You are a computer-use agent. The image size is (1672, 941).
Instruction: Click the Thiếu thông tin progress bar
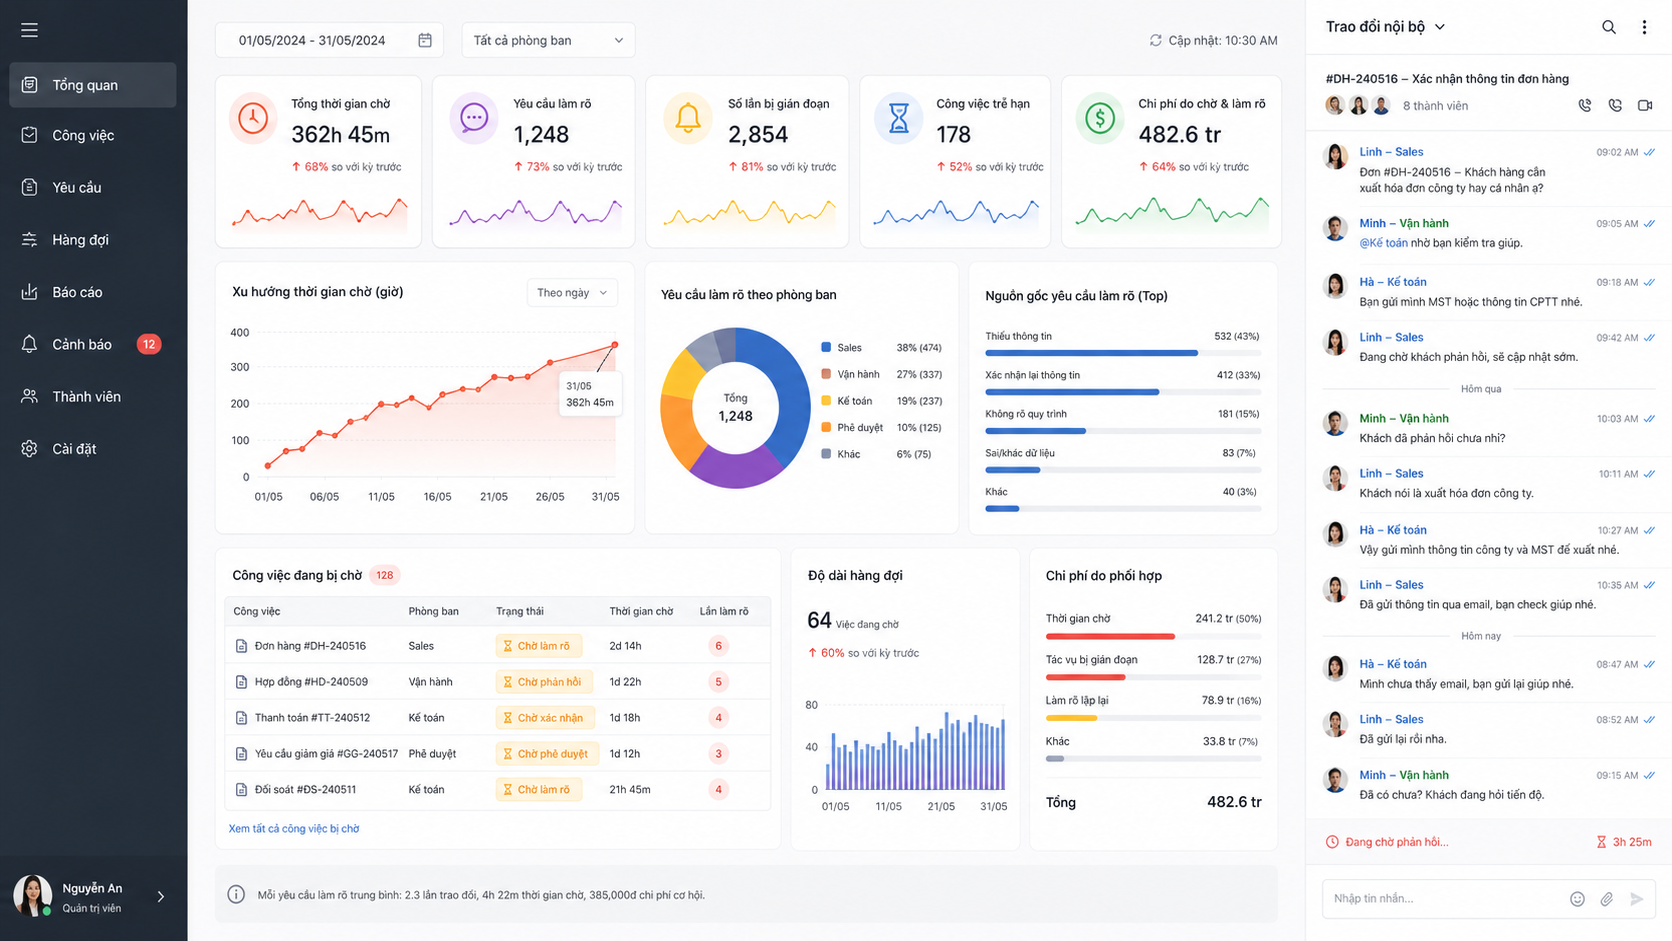1122,353
